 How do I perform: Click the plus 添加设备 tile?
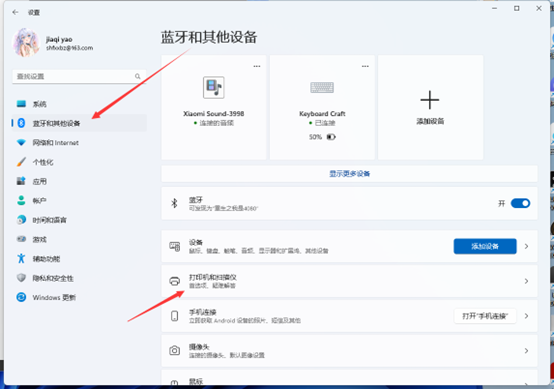(x=430, y=107)
